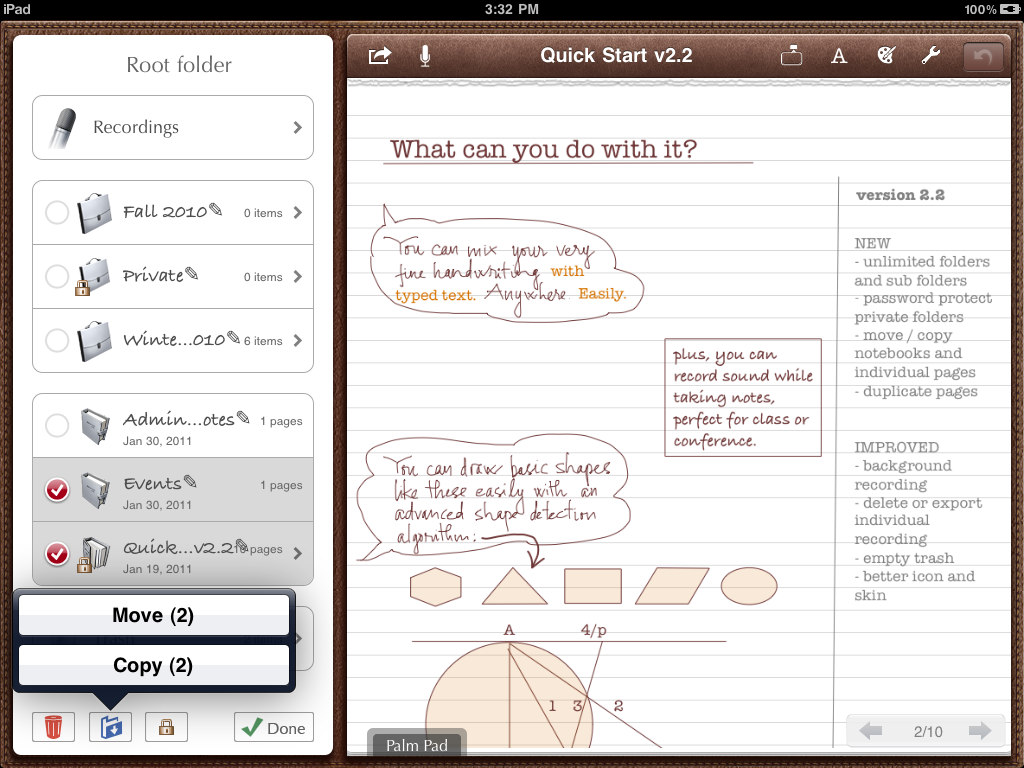Tap the 'What can you do with it?' heading
Image resolution: width=1024 pixels, height=768 pixels.
pyautogui.click(x=543, y=150)
